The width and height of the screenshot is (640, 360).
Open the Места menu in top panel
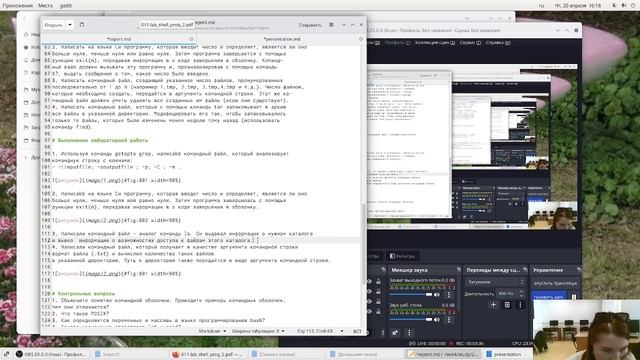pos(45,6)
